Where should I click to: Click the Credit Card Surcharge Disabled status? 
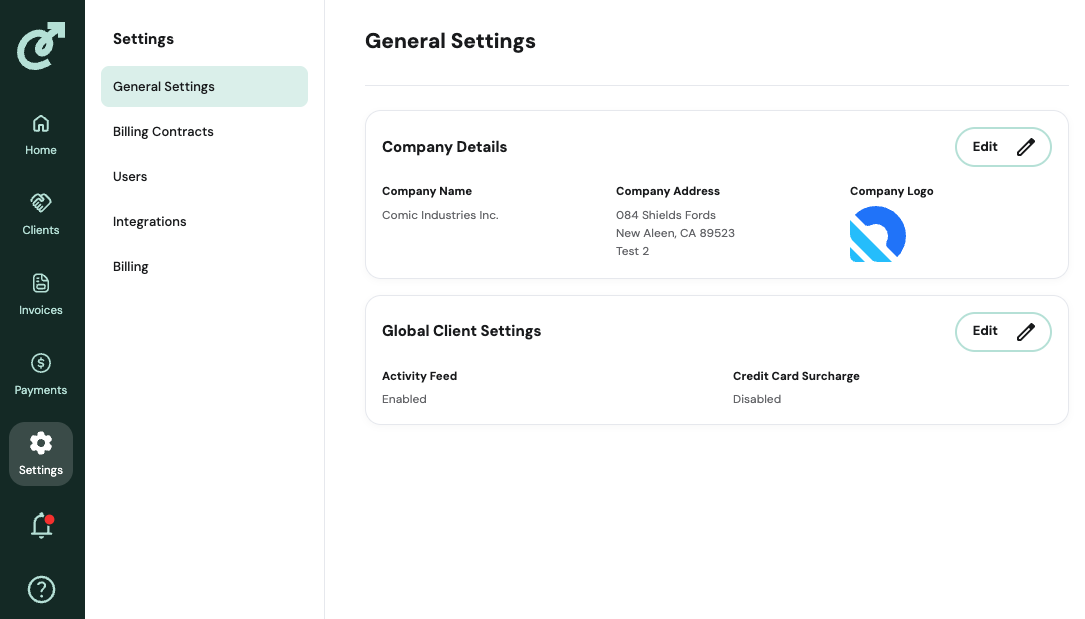(x=757, y=399)
